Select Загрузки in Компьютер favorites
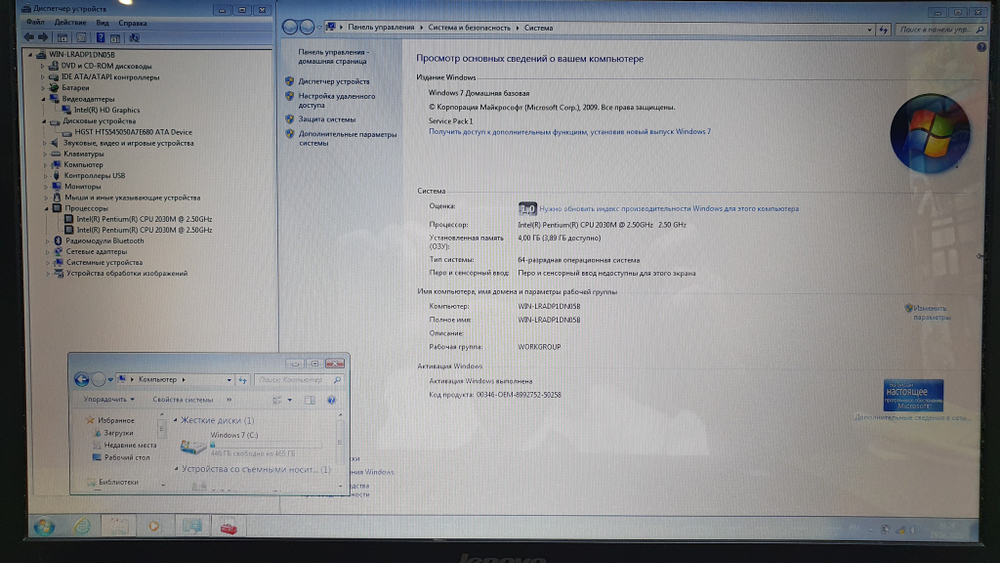The image size is (1000, 563). point(119,433)
